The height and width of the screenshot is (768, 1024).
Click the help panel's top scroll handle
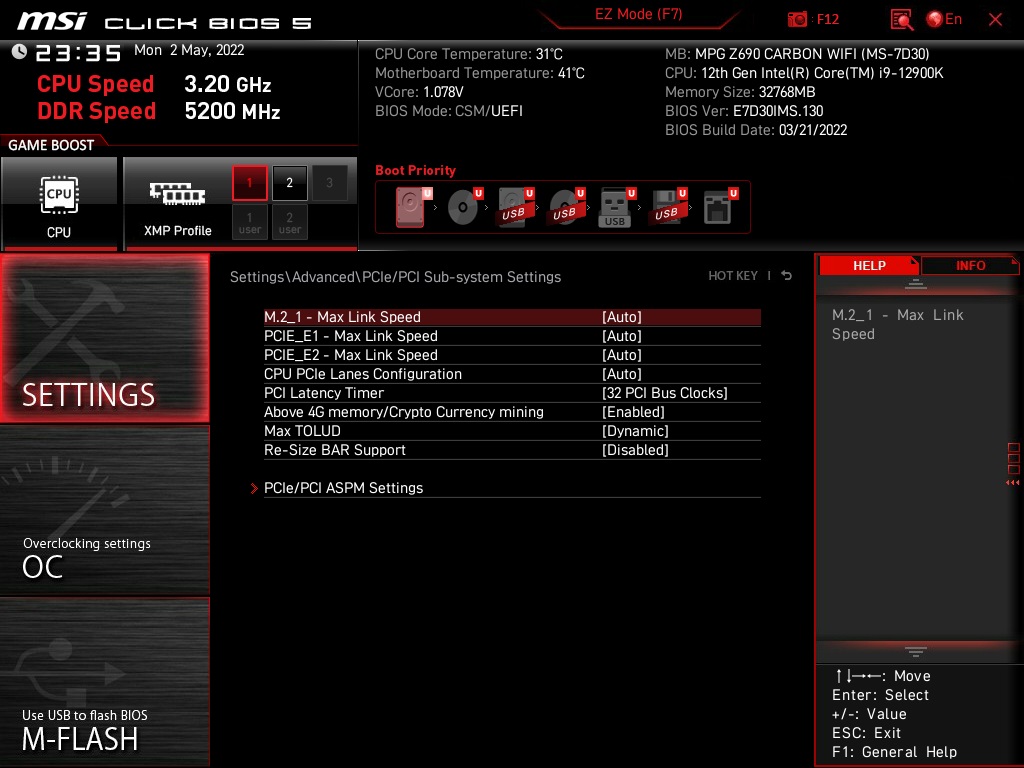(916, 283)
